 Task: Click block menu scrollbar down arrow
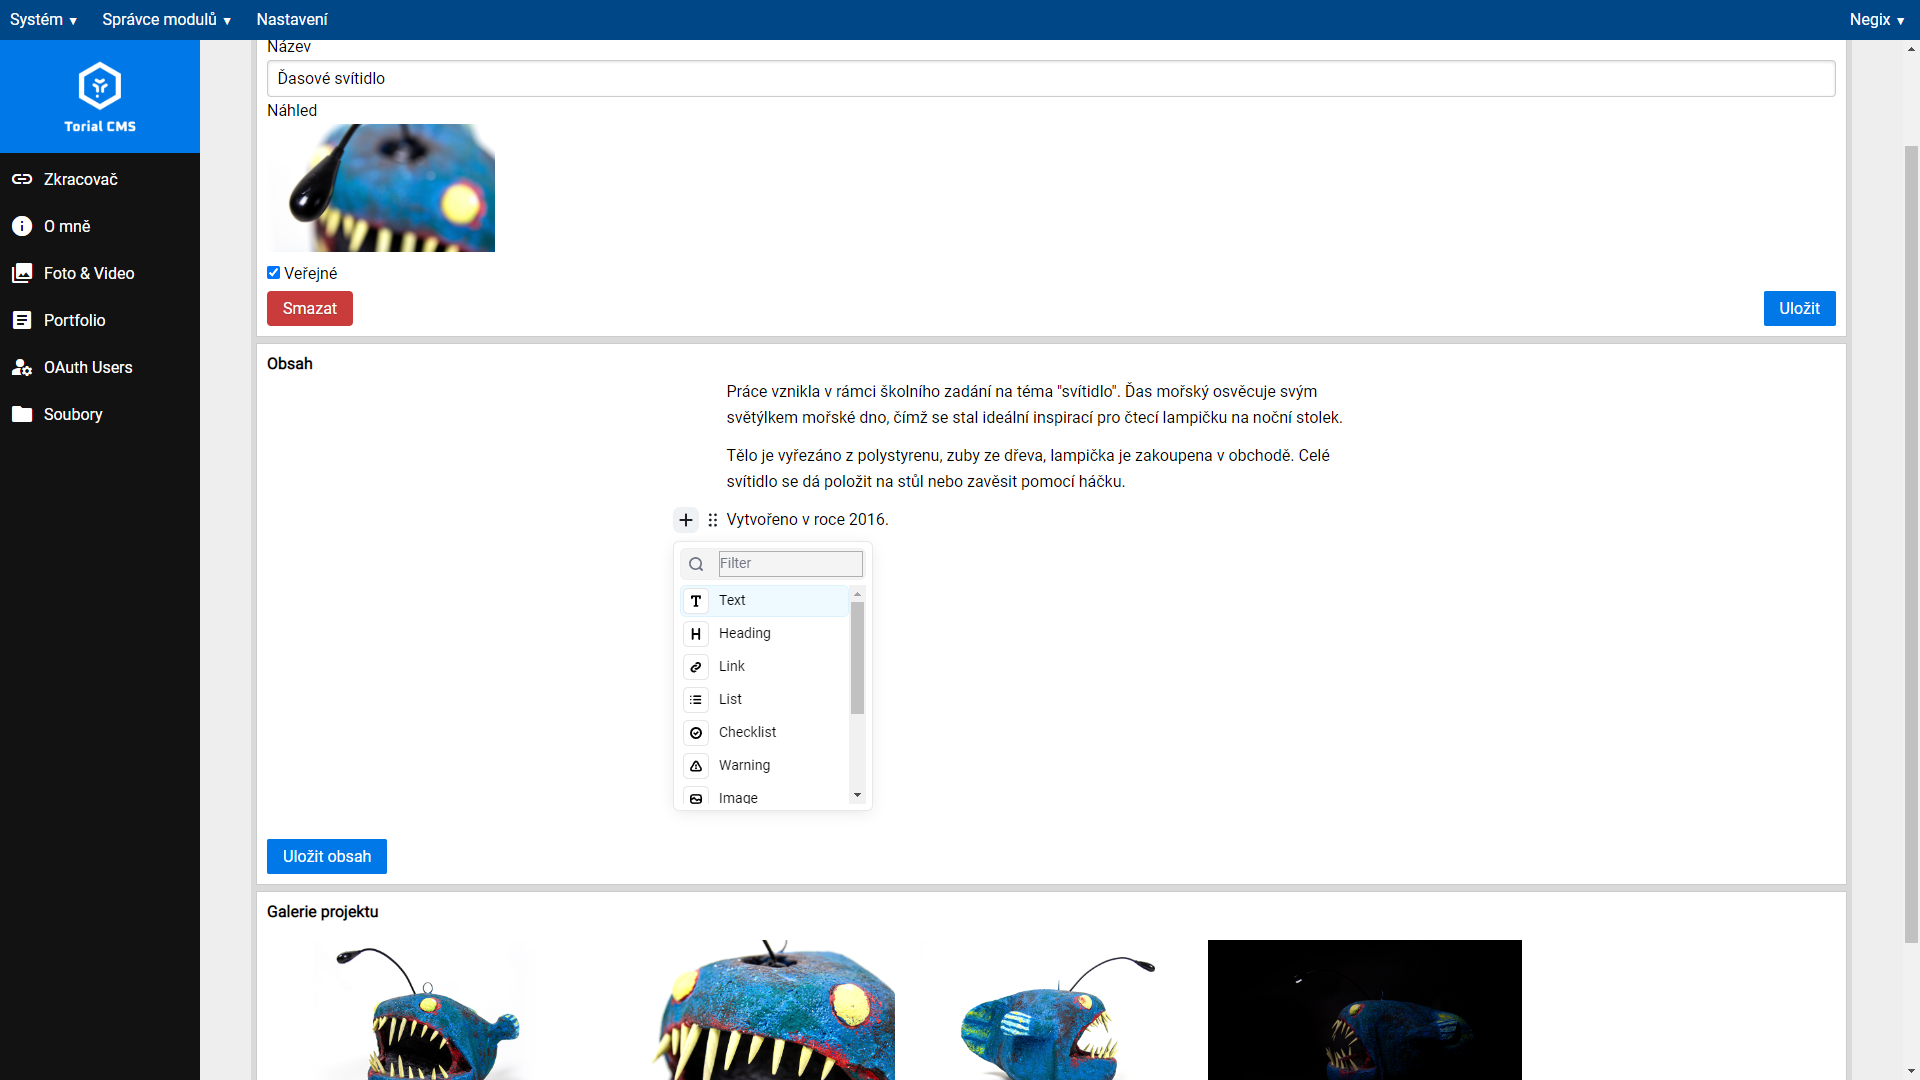coord(857,796)
